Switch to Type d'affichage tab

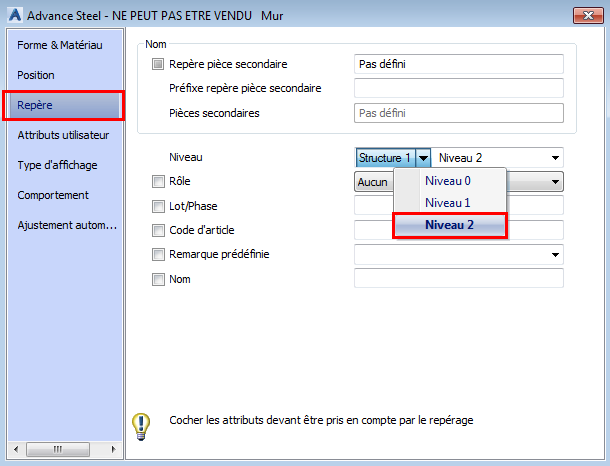click(x=57, y=165)
